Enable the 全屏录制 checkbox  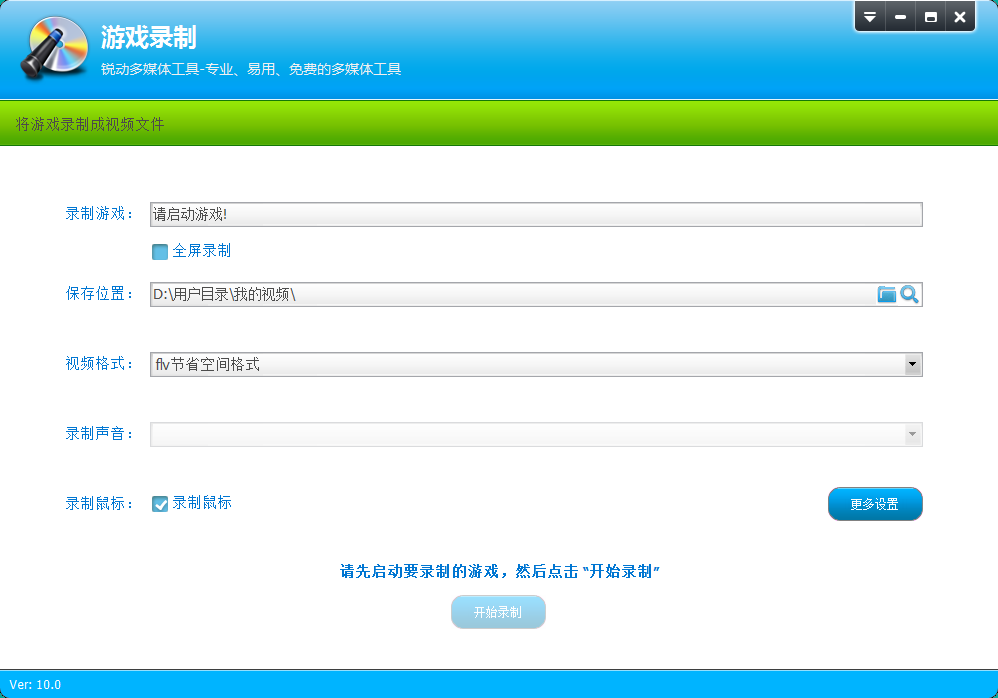click(160, 251)
